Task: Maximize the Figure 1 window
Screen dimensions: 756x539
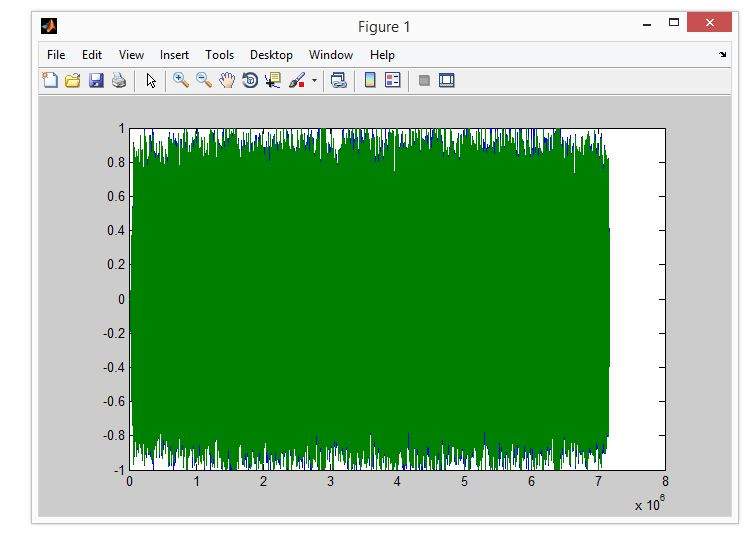Action: click(x=674, y=23)
